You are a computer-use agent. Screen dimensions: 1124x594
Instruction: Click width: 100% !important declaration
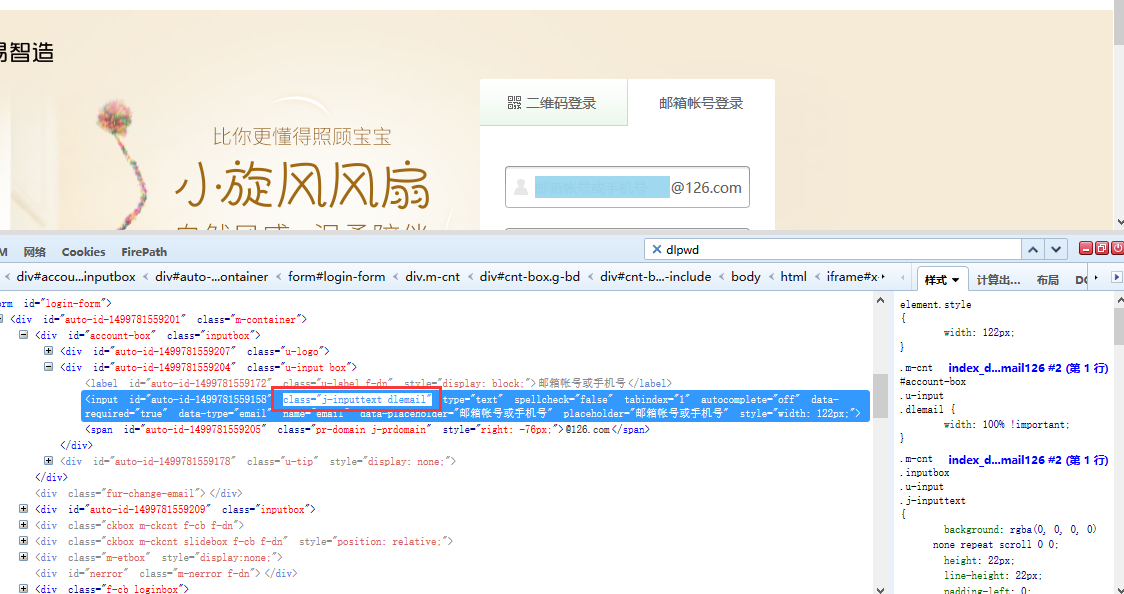point(1006,424)
